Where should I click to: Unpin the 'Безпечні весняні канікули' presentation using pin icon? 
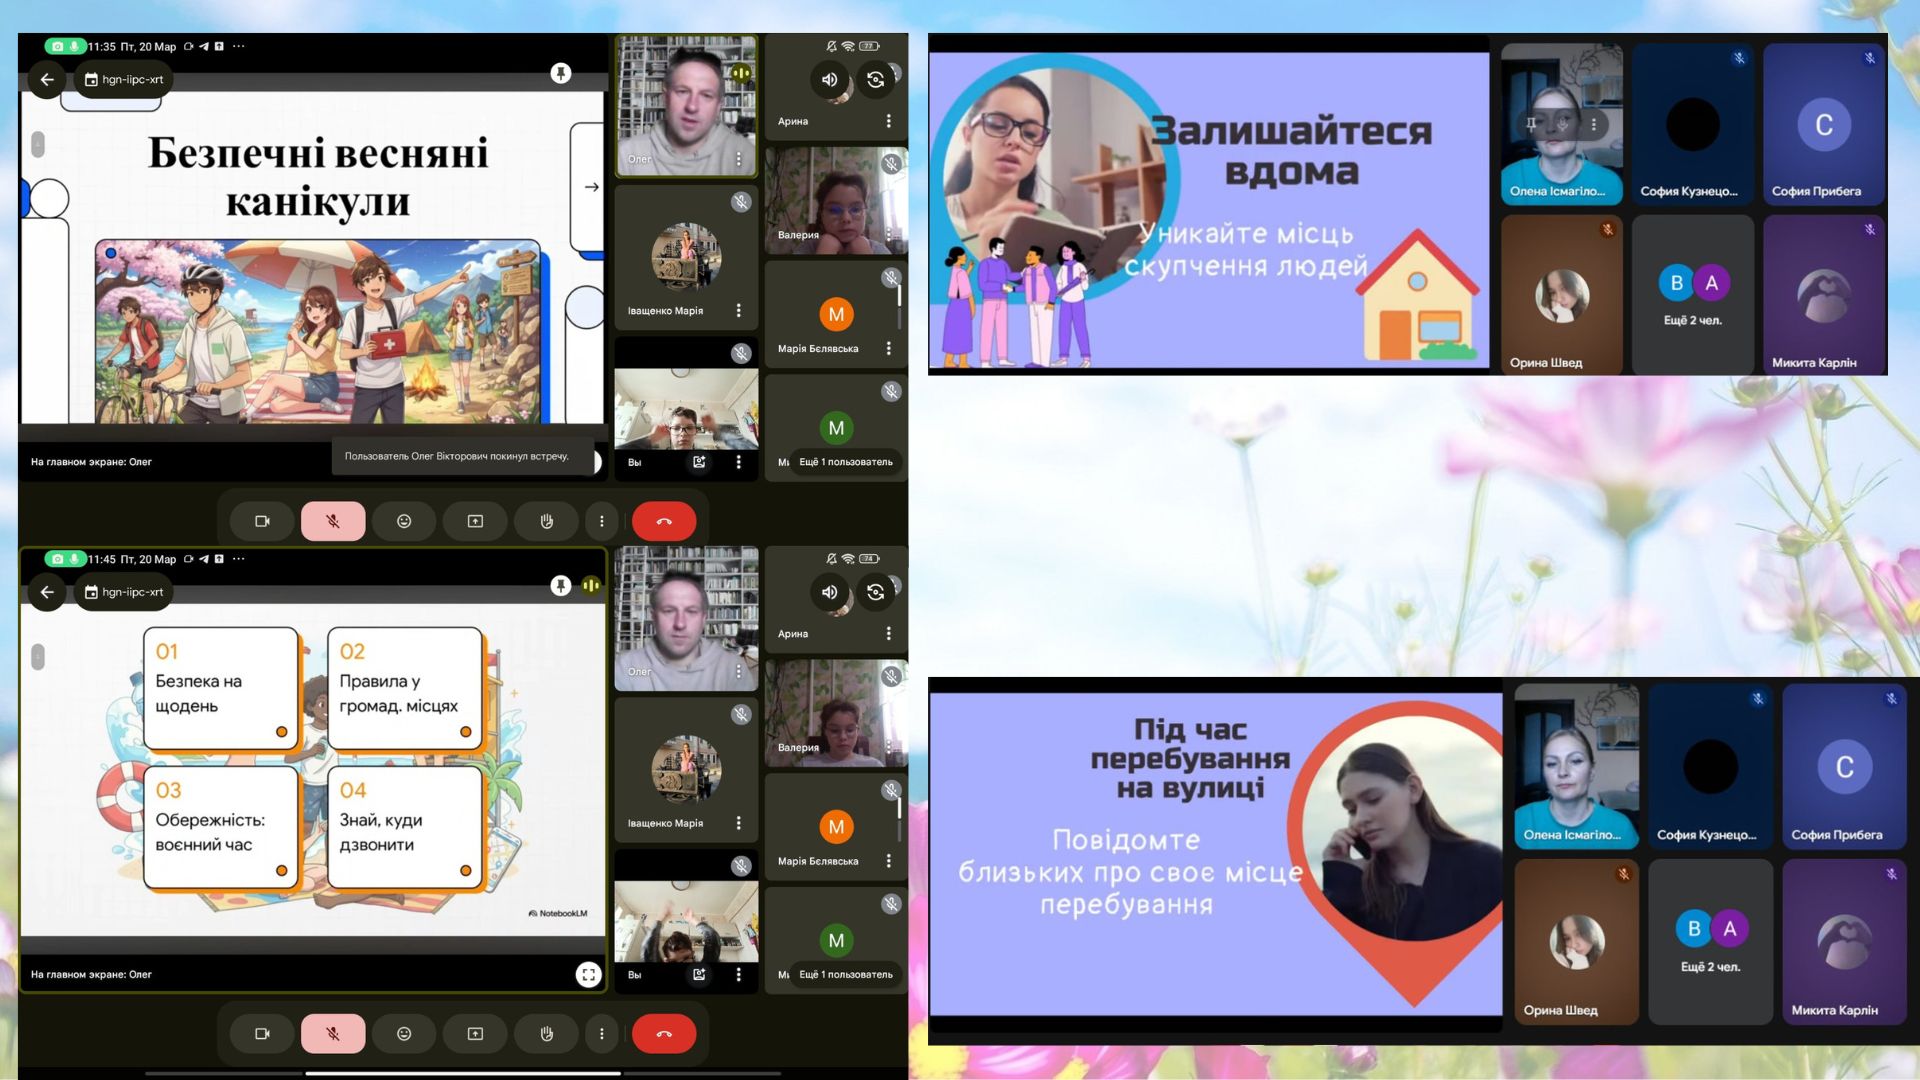[x=561, y=73]
